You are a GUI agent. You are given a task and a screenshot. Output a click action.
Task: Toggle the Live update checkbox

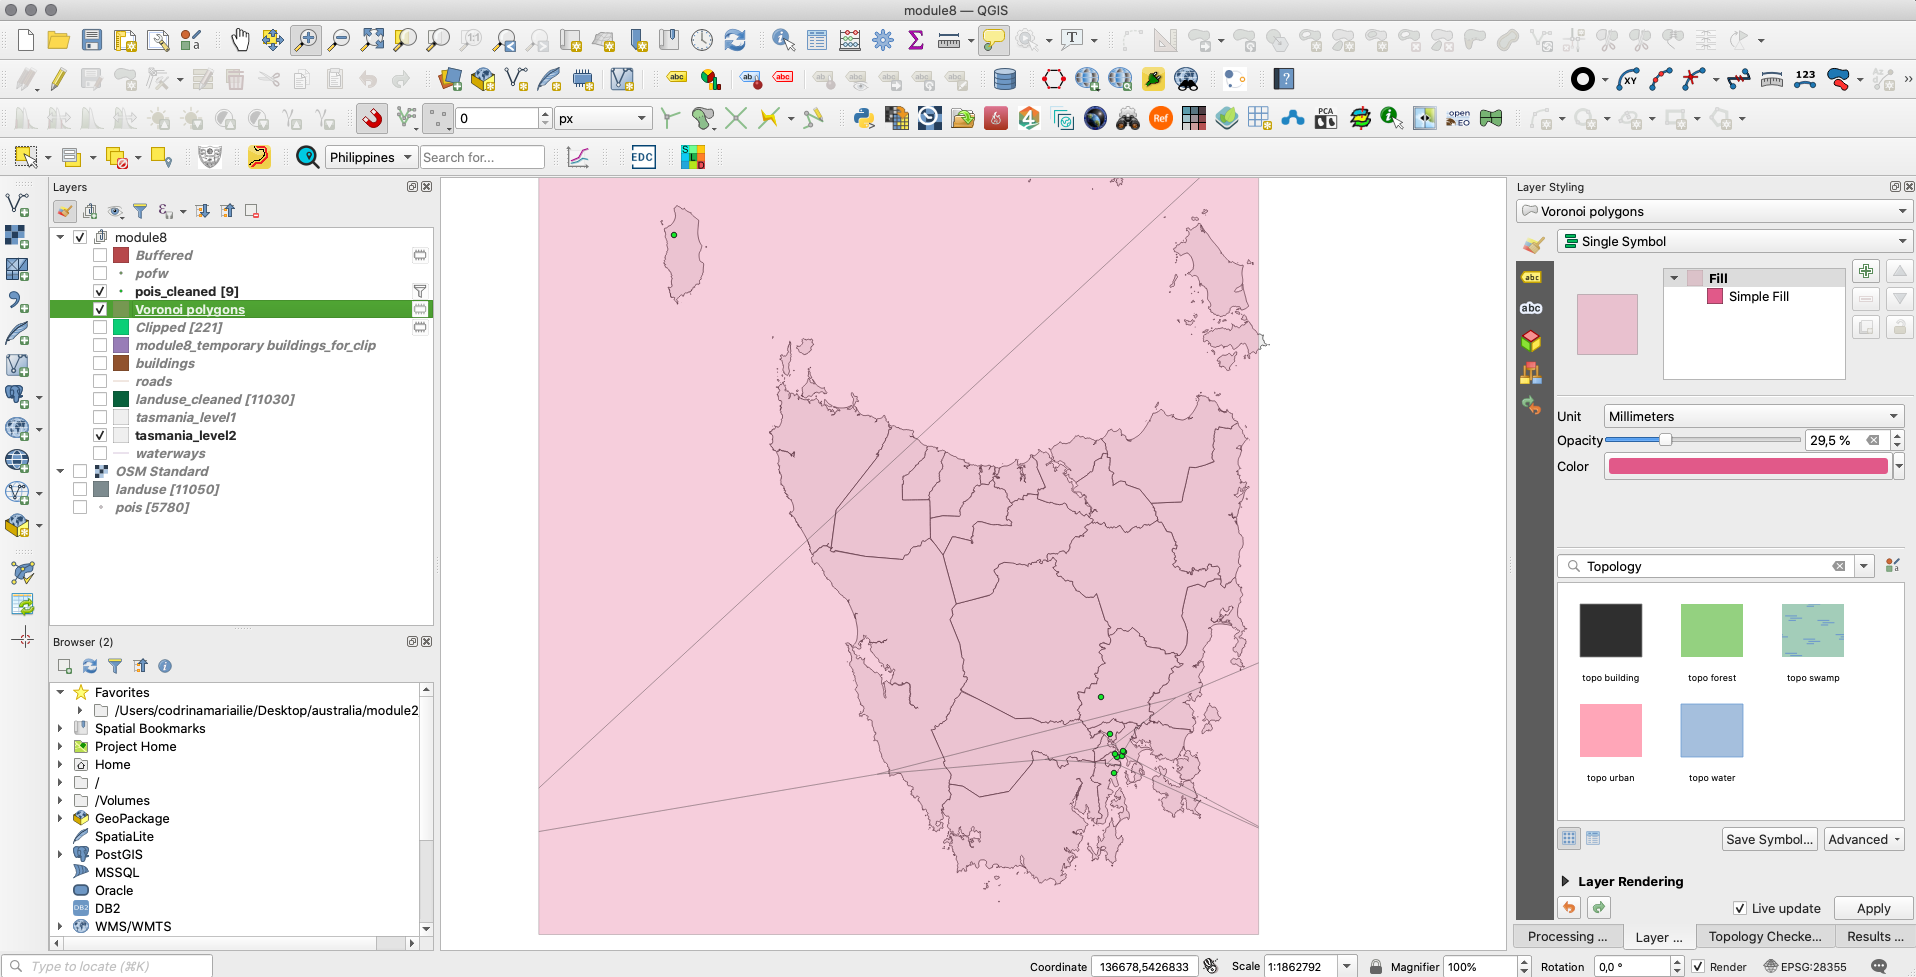[1740, 908]
